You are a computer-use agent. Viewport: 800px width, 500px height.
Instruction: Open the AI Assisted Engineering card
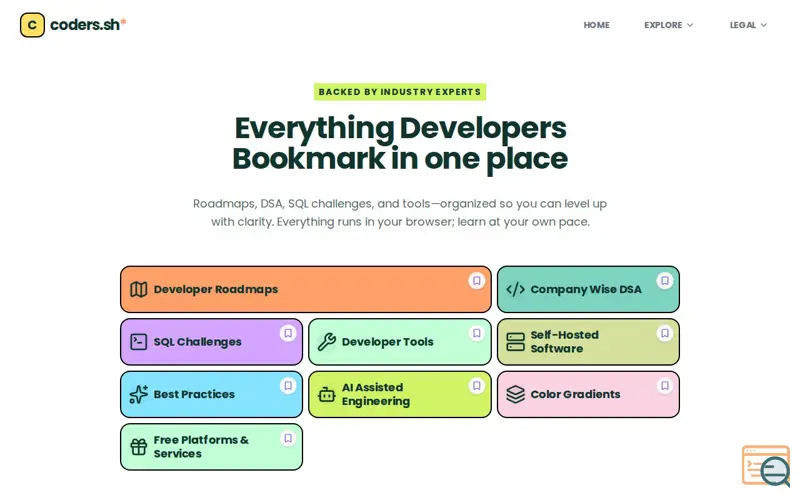click(x=399, y=394)
